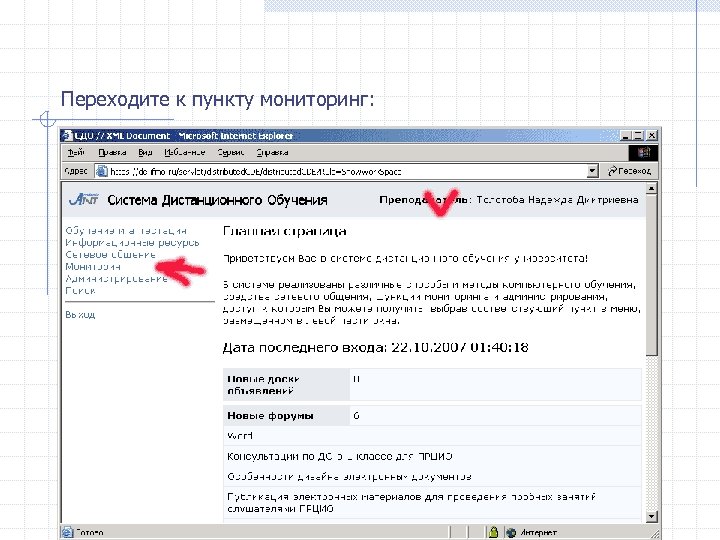The height and width of the screenshot is (540, 720).
Task: Click the Готово status text
Action: pos(90,533)
